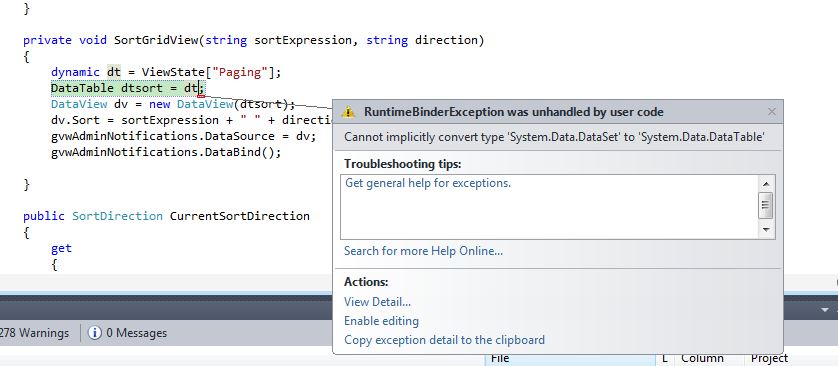Click the troubleshooting tips scrollbar thumb
The image size is (838, 366).
click(765, 205)
